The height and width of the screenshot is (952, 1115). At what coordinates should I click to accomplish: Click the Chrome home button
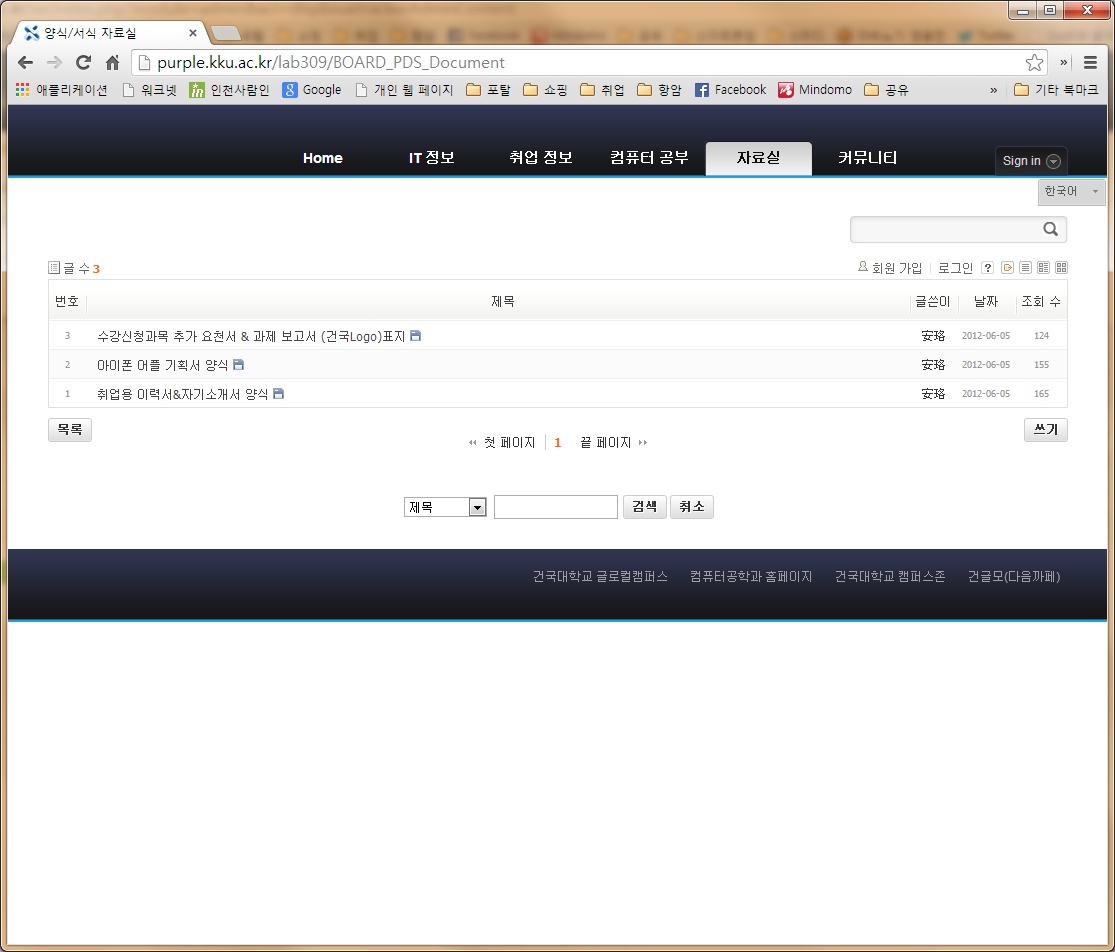pos(112,62)
